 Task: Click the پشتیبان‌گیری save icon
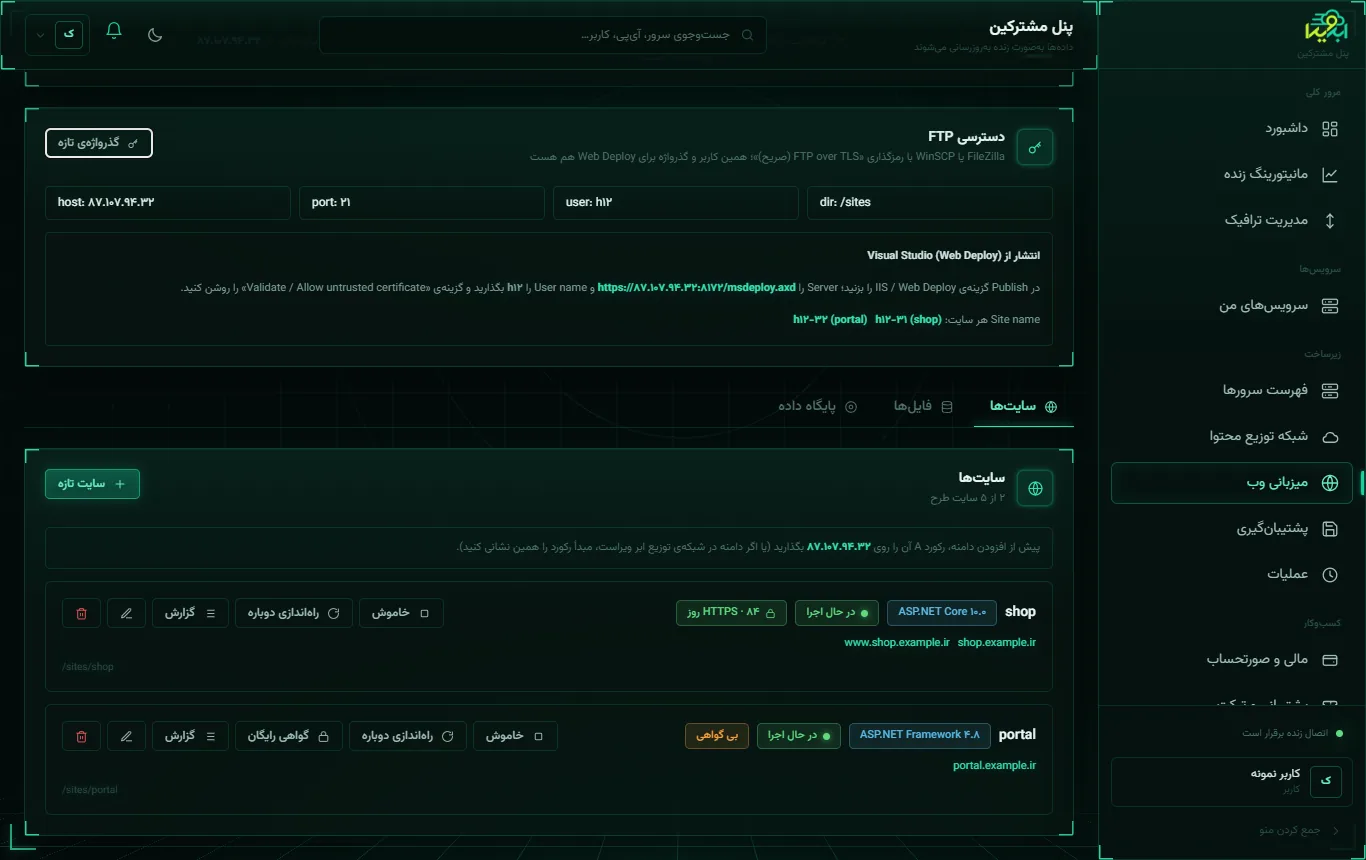pyautogui.click(x=1330, y=529)
